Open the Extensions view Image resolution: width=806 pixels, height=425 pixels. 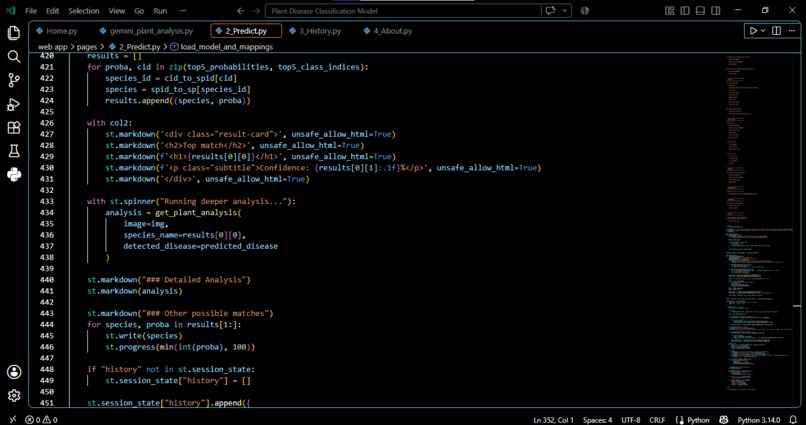pos(14,127)
